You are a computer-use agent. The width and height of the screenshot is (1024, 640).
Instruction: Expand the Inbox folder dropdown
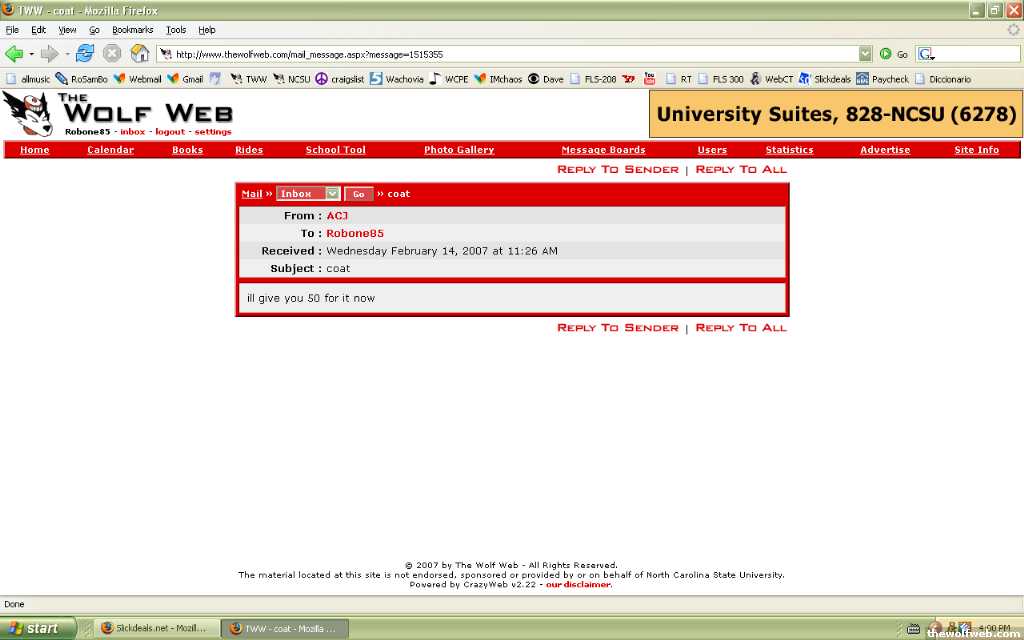click(x=332, y=194)
